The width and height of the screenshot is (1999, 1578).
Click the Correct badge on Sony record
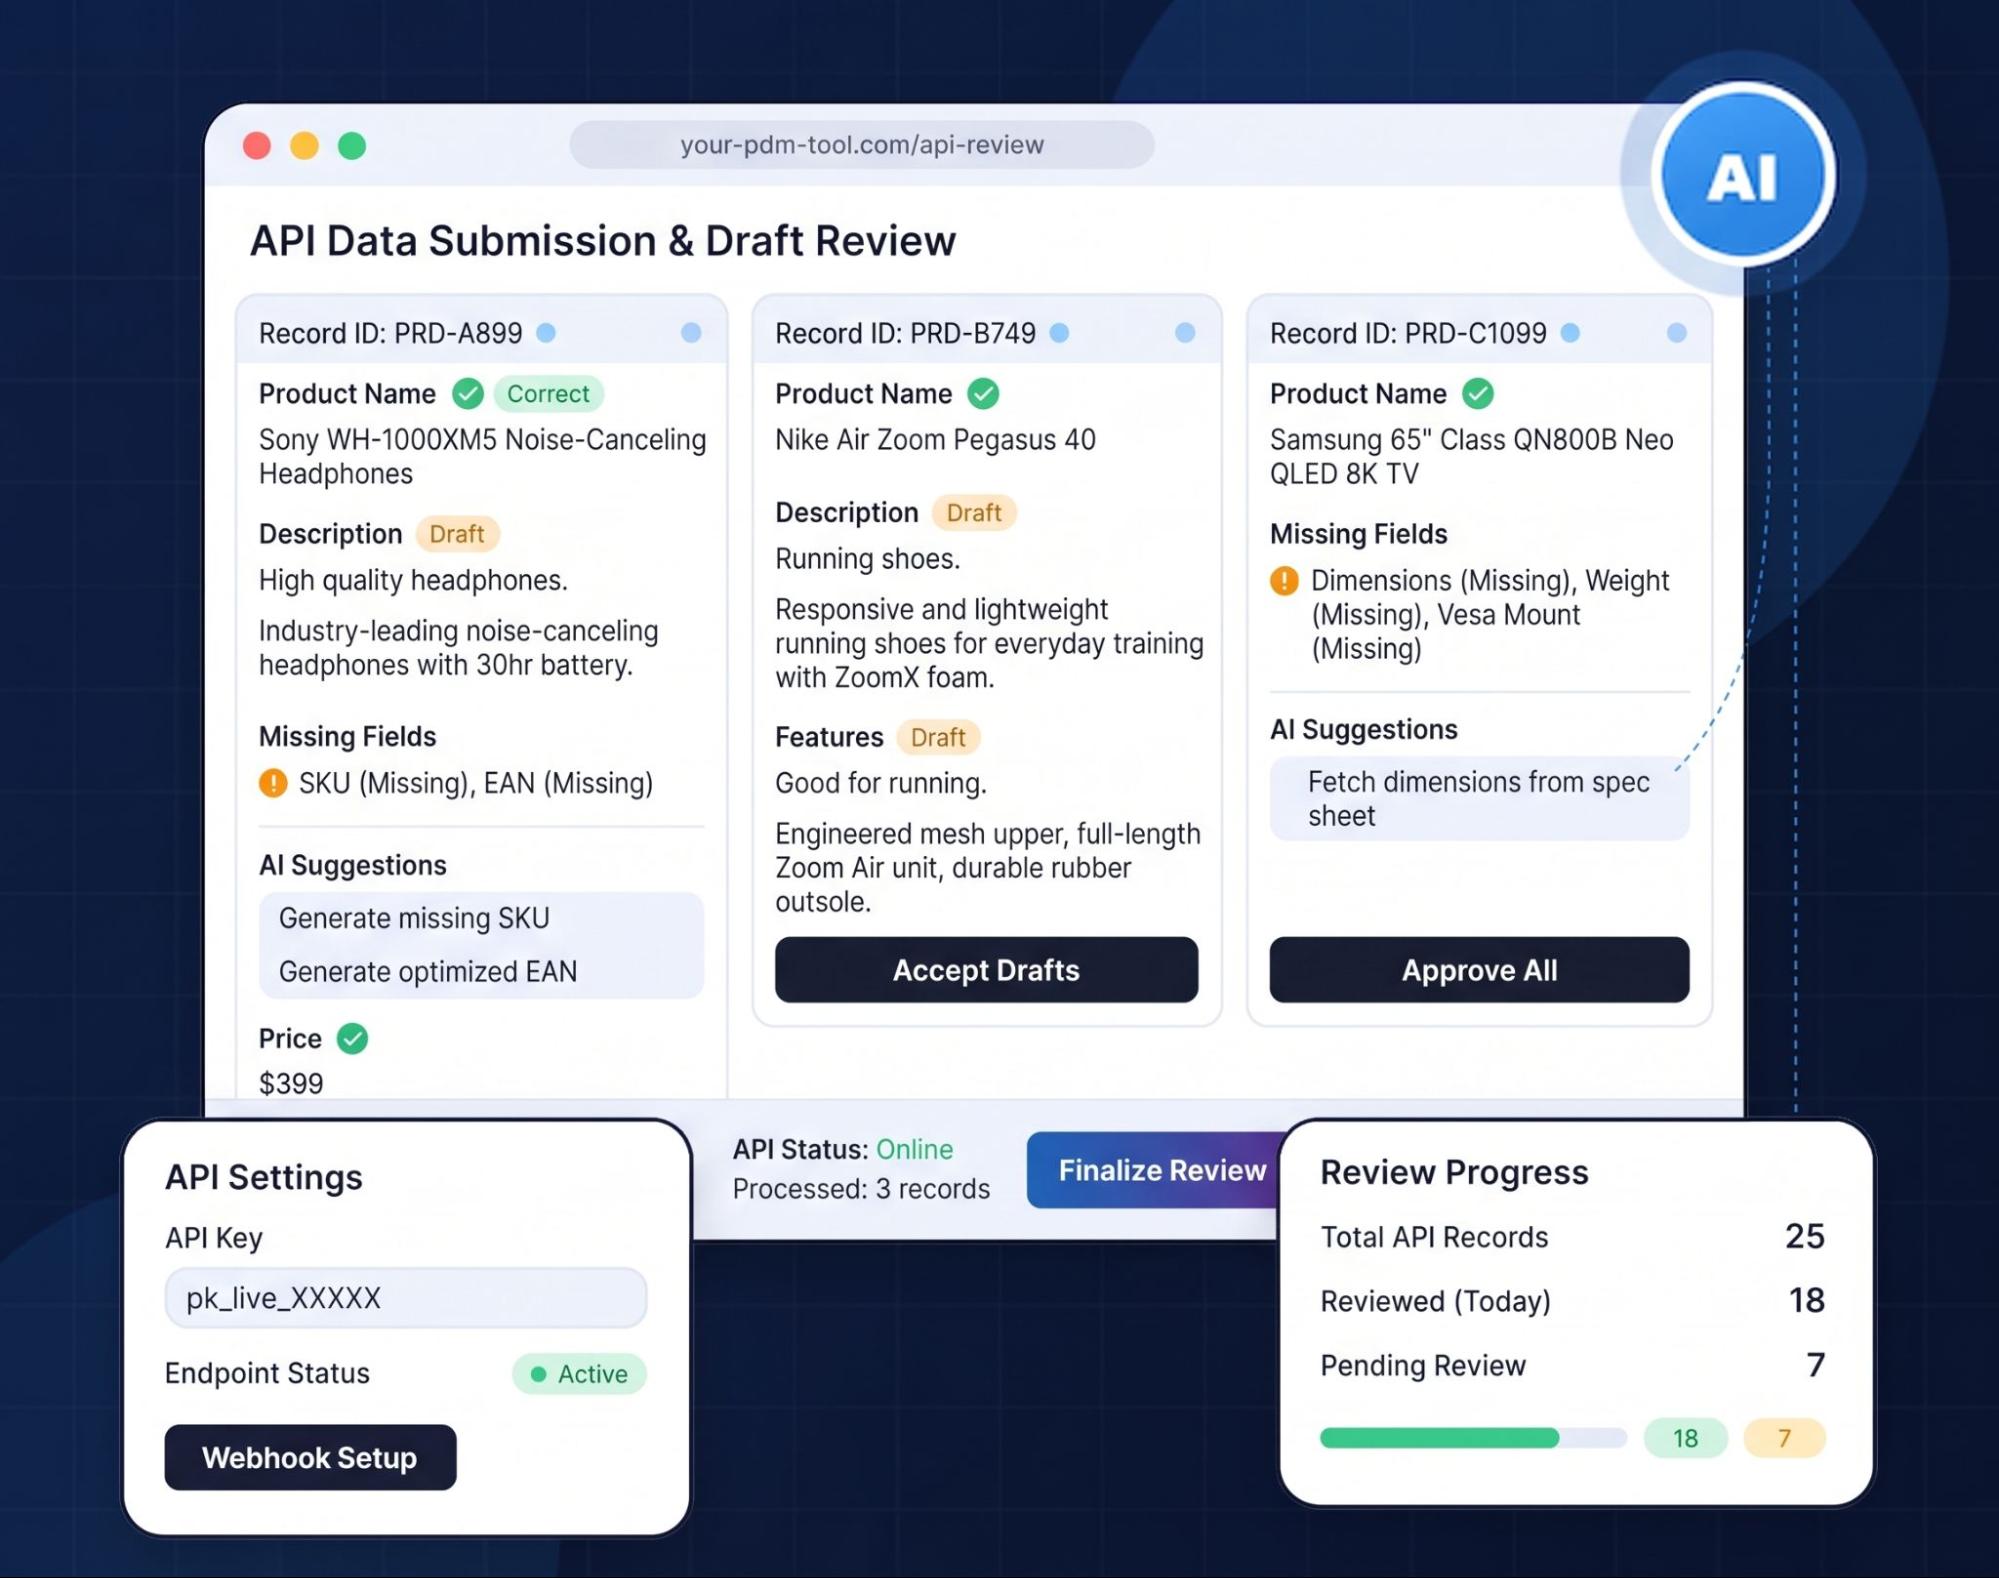548,394
